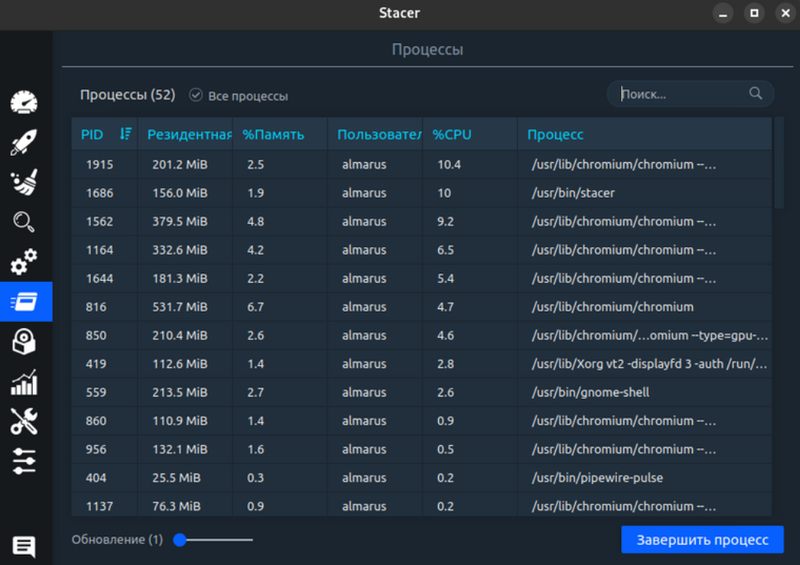Viewport: 800px width, 565px height.
Task: Select the /usr/bin/stacer process row
Action: (x=421, y=193)
